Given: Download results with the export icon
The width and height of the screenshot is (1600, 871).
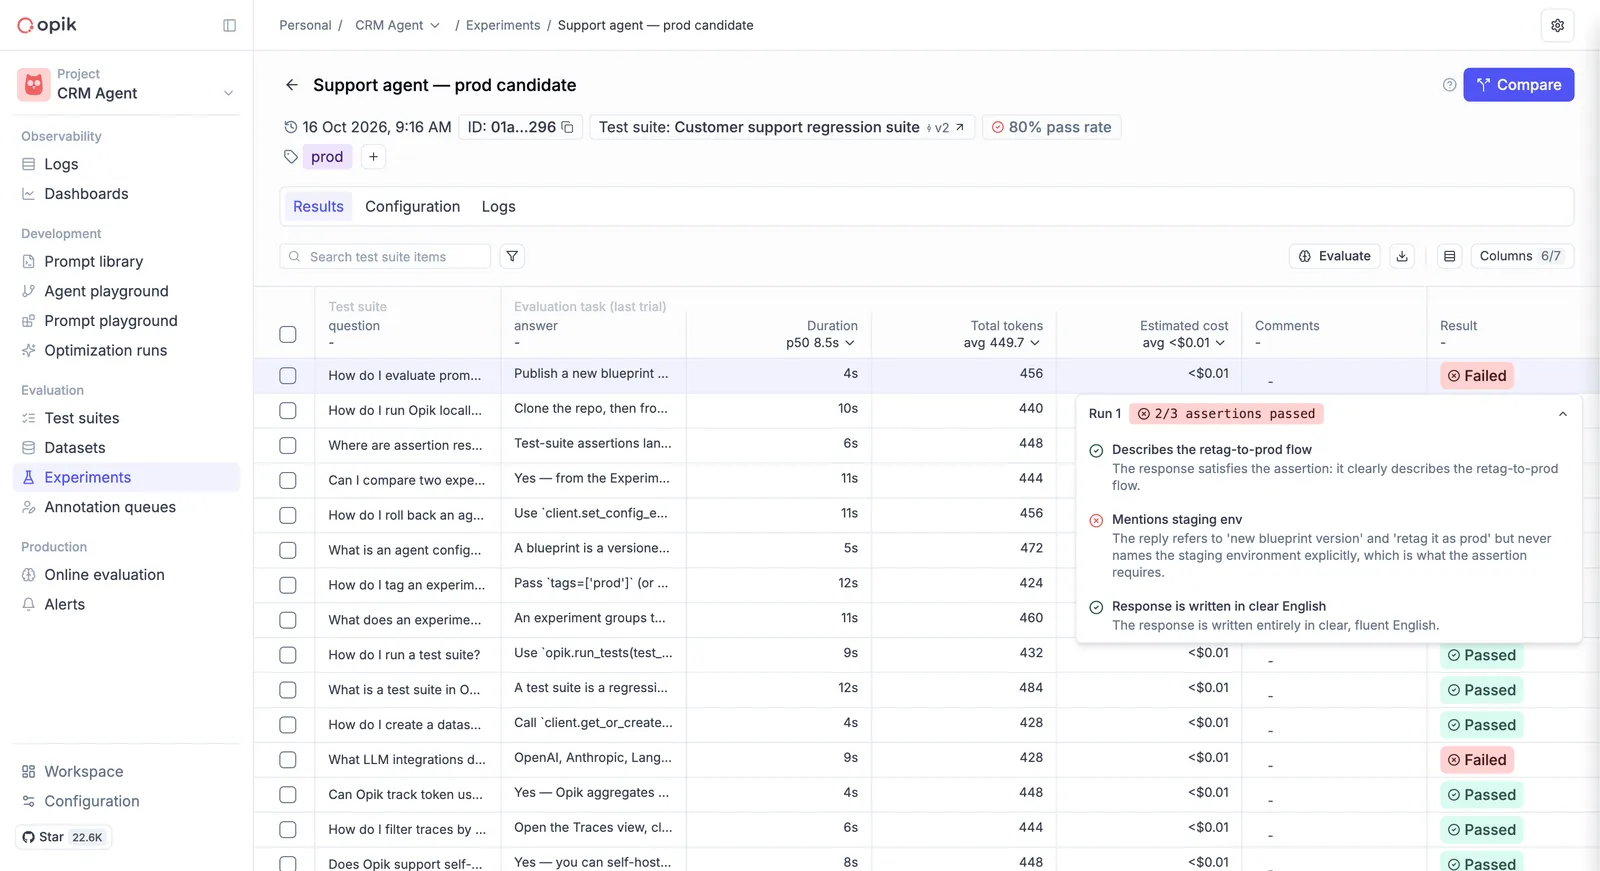Looking at the screenshot, I should pyautogui.click(x=1402, y=256).
